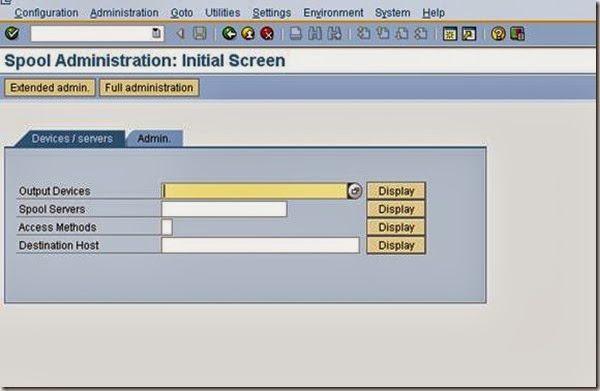Screen dimensions: 600x391
Task: Click the Previous Page icon
Action: click(383, 34)
